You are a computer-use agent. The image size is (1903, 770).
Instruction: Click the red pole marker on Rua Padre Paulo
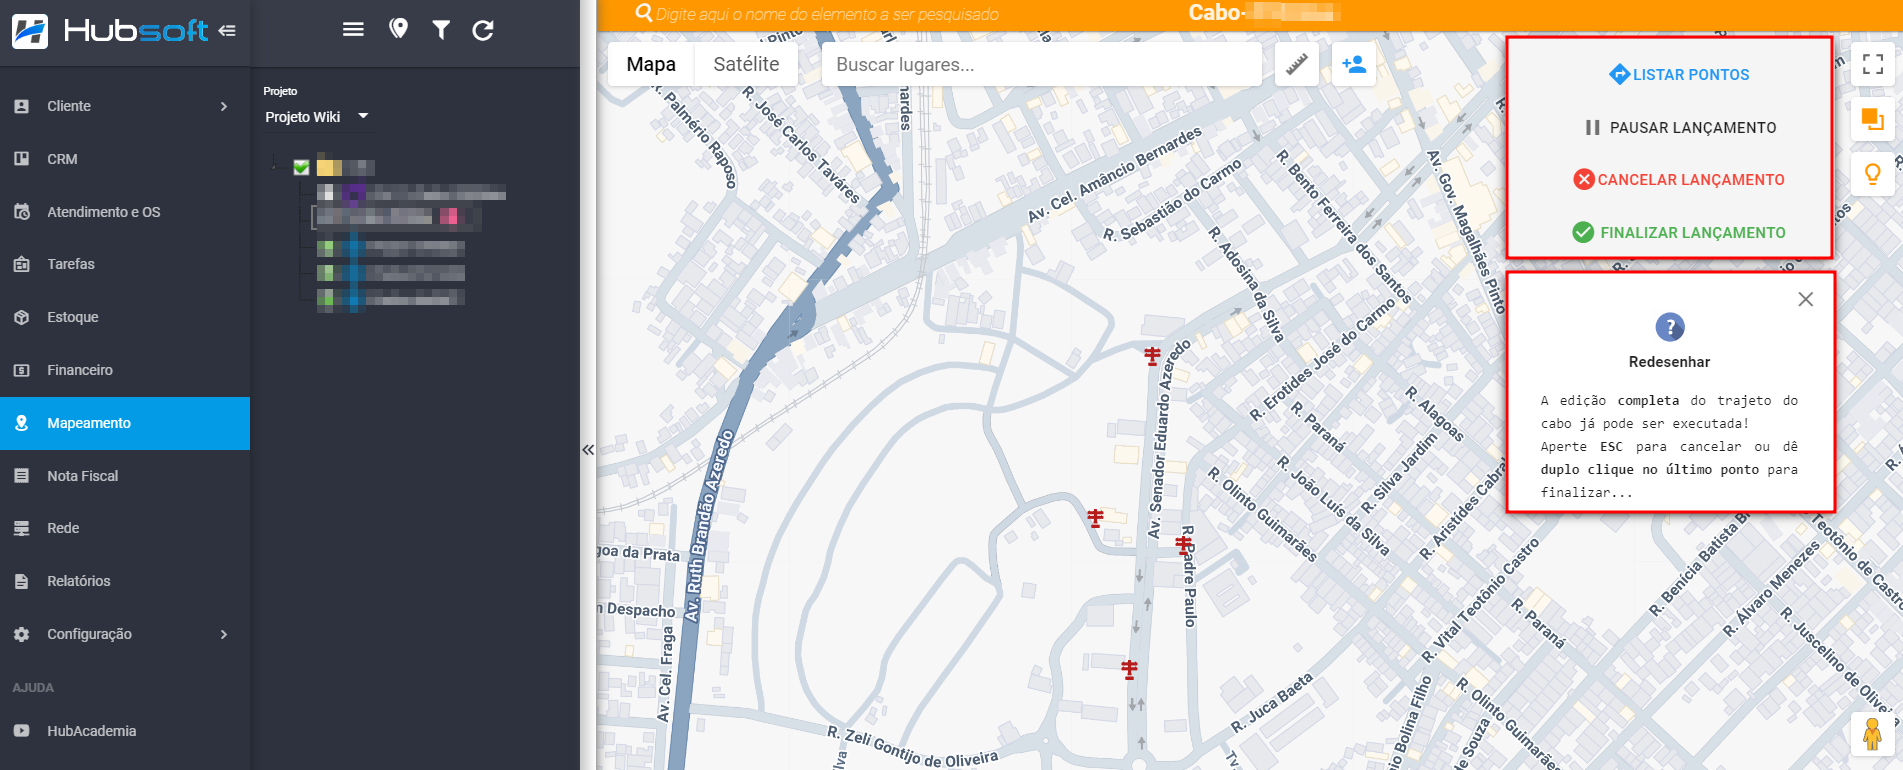[x=1184, y=545]
